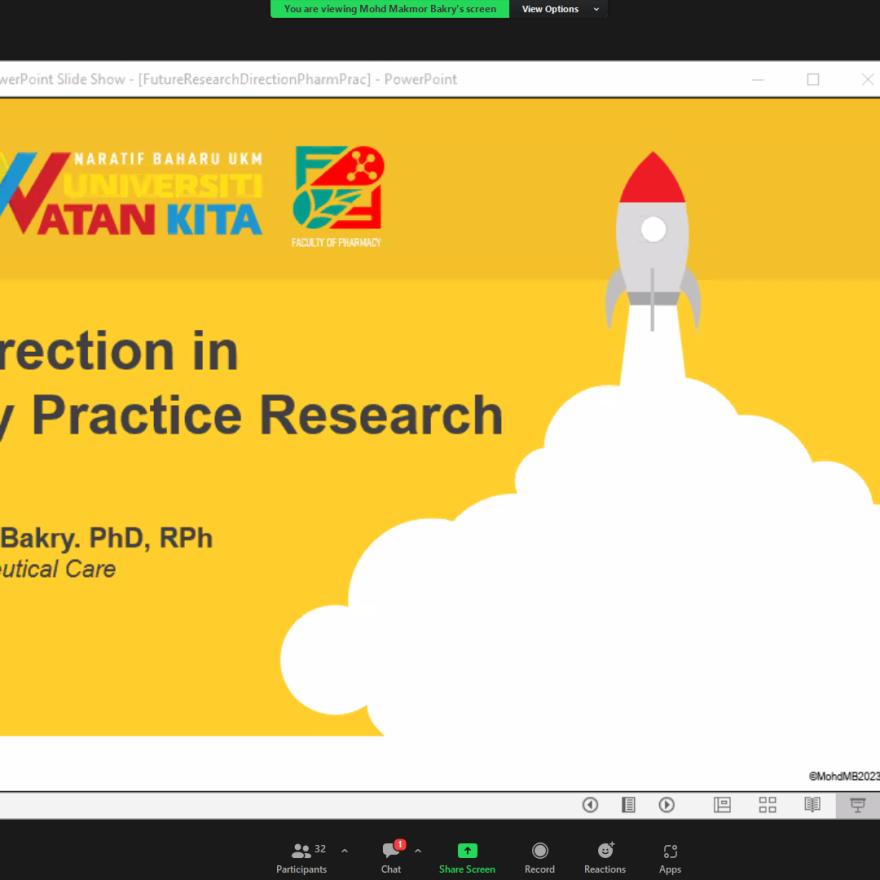Open the View Options dropdown
The image size is (880, 880).
coord(558,9)
